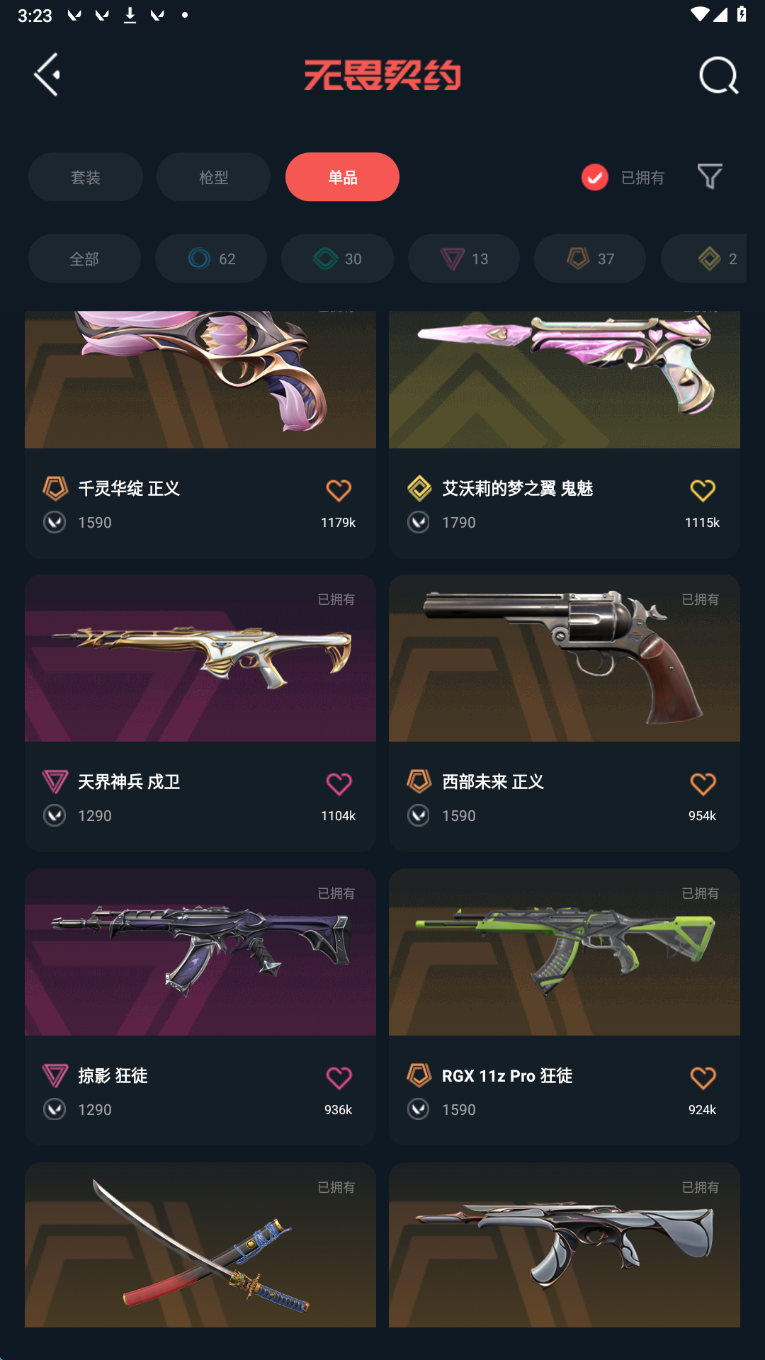Tap heart icon on 西部未来 正义
The image size is (765, 1360).
703,783
